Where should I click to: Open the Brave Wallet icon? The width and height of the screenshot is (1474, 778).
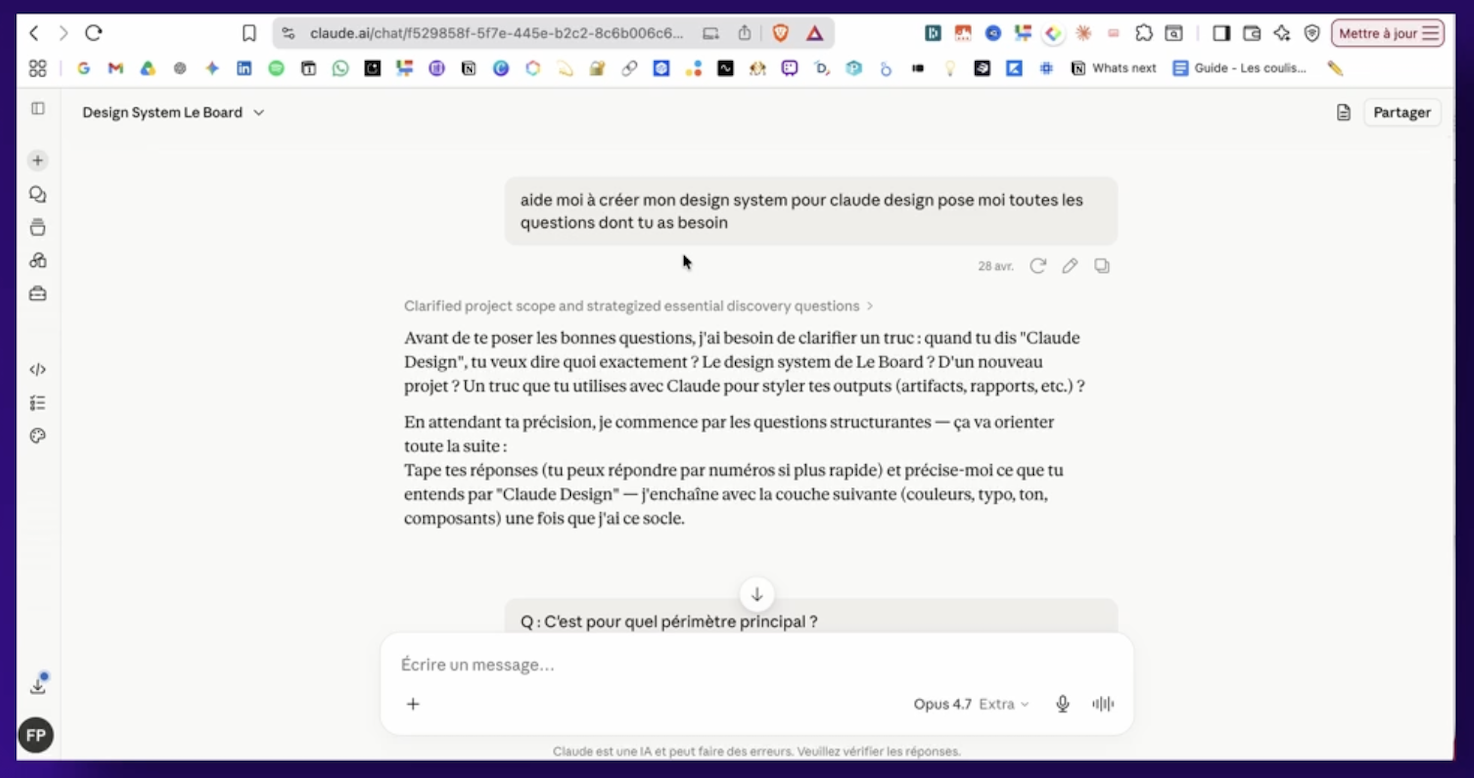click(x=1252, y=33)
